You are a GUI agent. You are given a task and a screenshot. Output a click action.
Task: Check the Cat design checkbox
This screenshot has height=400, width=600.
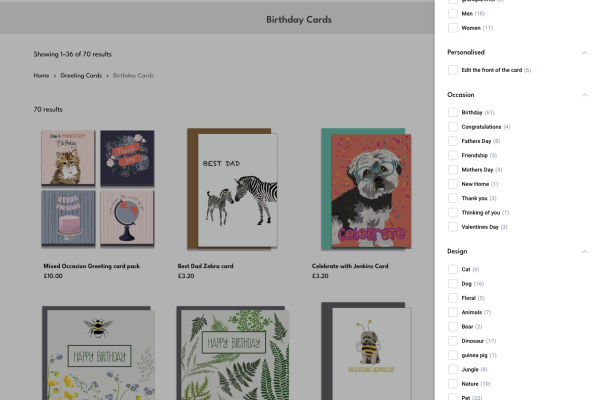453,270
